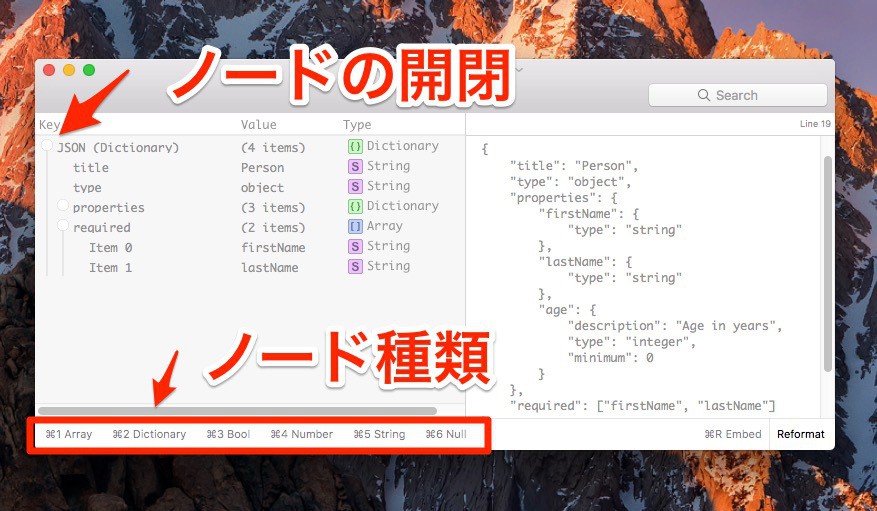Click the green zoom window button

point(89,70)
